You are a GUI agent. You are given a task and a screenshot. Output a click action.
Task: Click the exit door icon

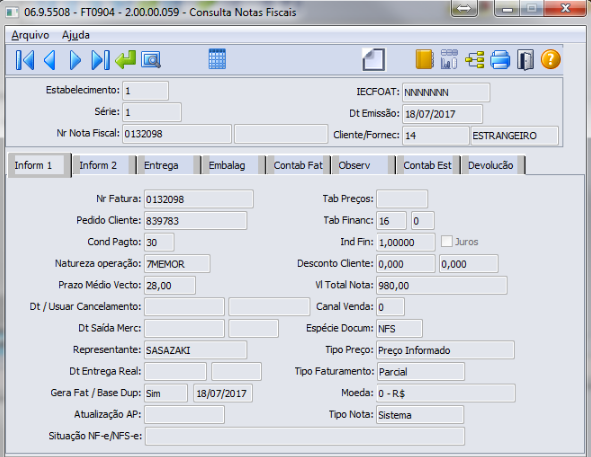(525, 60)
